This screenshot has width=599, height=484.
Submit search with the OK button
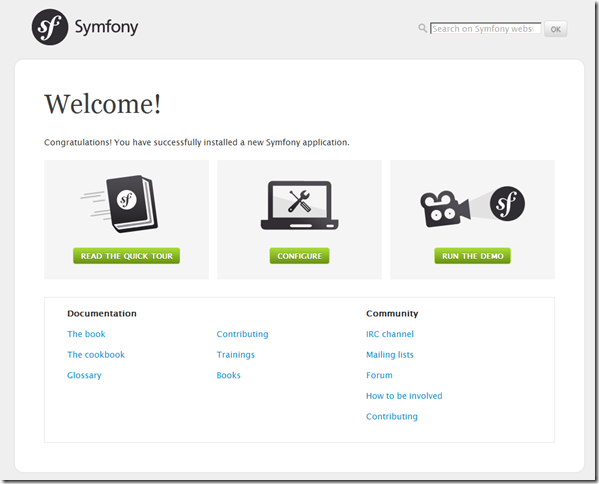click(555, 29)
